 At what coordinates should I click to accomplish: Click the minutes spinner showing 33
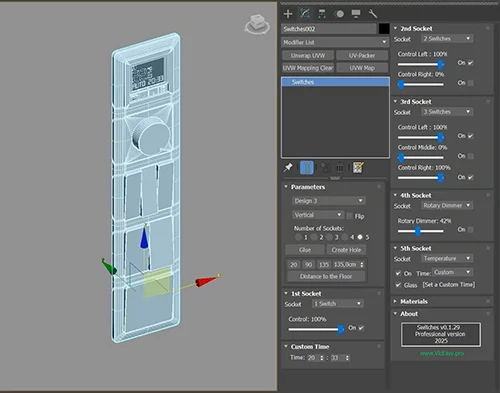[x=340, y=358]
